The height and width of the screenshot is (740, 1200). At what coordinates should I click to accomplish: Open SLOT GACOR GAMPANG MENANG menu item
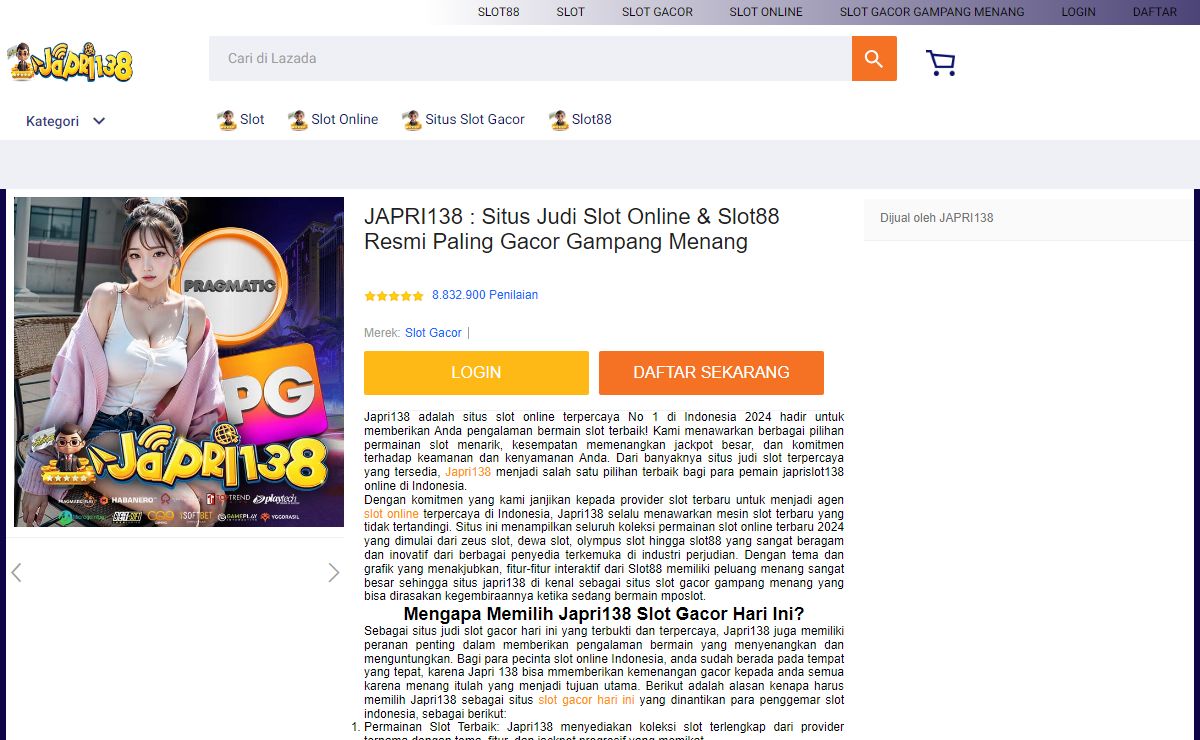pos(932,12)
